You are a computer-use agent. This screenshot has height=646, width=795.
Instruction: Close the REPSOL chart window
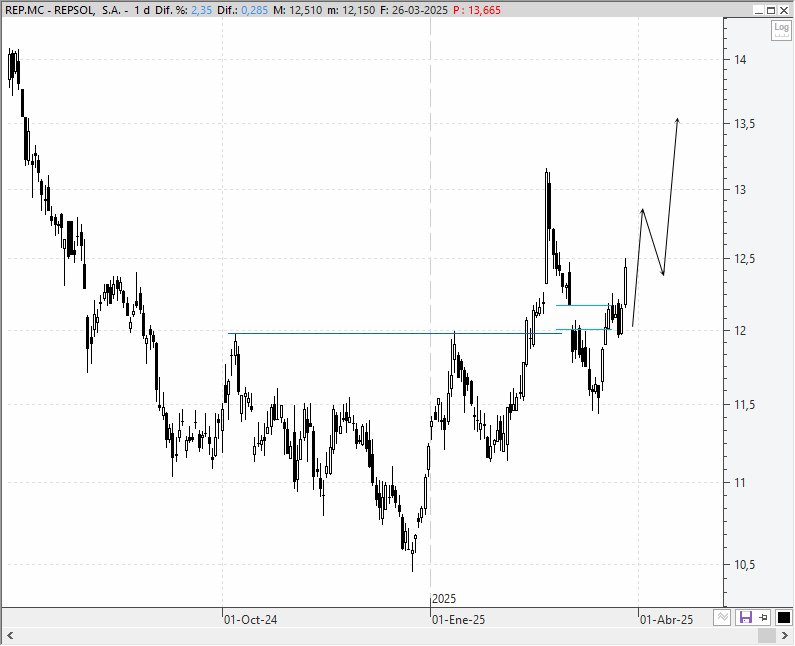[x=783, y=10]
